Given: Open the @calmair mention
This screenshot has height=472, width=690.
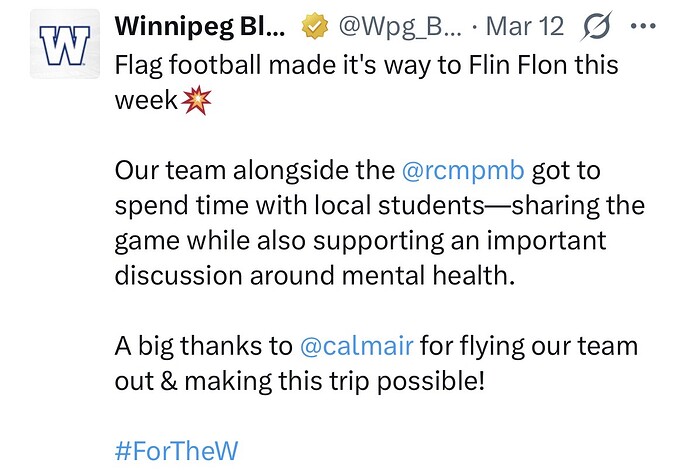Looking at the screenshot, I should pyautogui.click(x=356, y=346).
